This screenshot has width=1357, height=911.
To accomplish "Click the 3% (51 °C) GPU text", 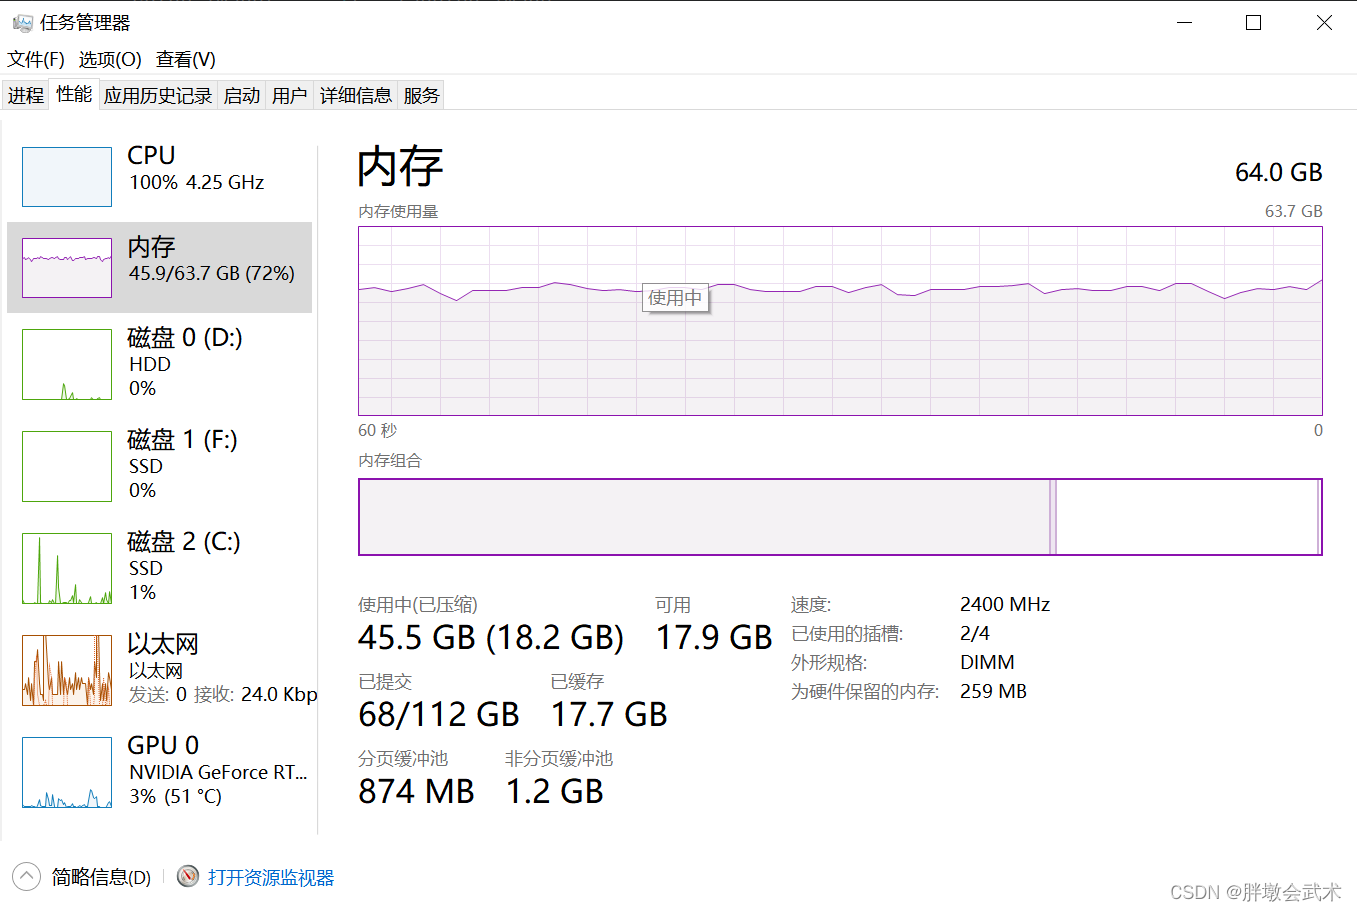I will point(176,796).
